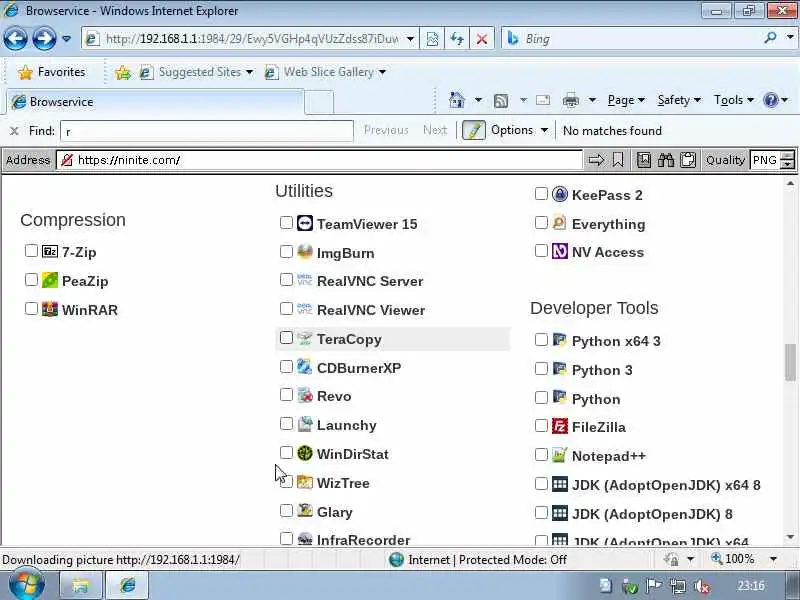
Task: Click the Find highlight pencil icon
Action: tap(473, 130)
